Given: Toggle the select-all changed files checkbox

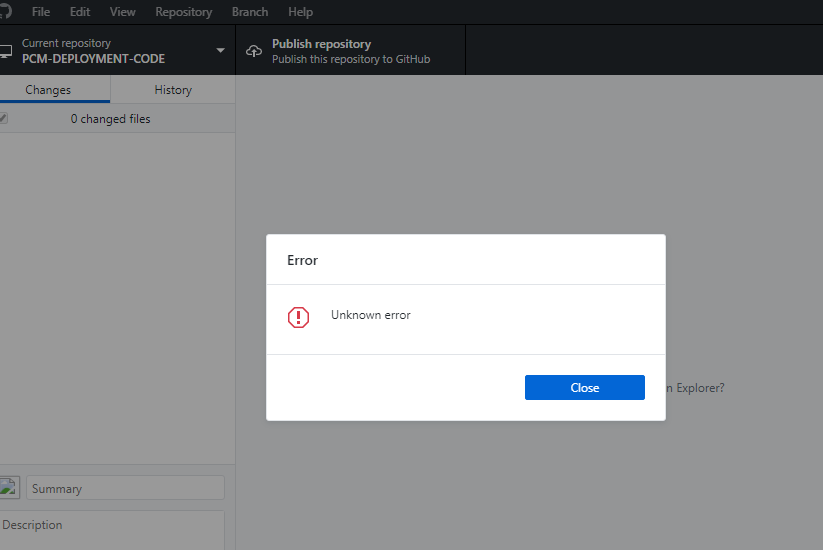Looking at the screenshot, I should pyautogui.click(x=3, y=119).
